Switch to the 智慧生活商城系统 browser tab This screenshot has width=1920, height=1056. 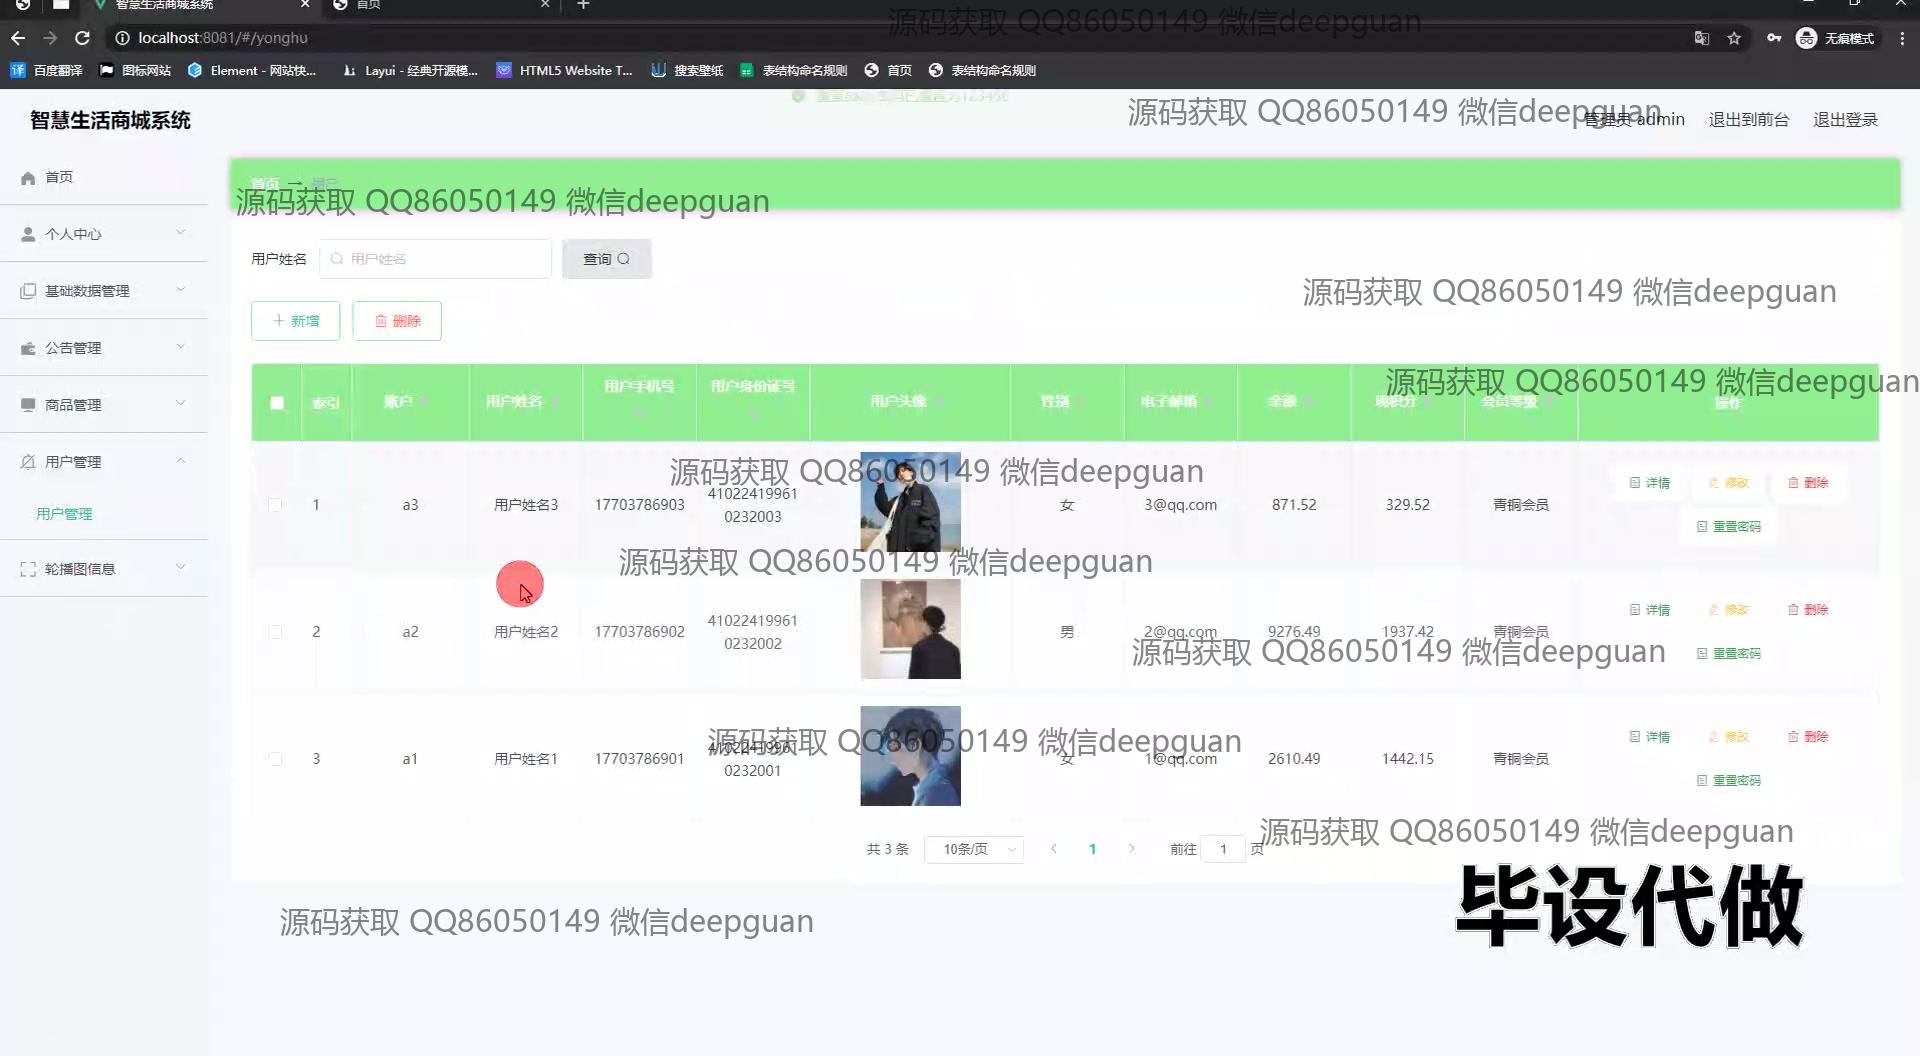(x=200, y=5)
